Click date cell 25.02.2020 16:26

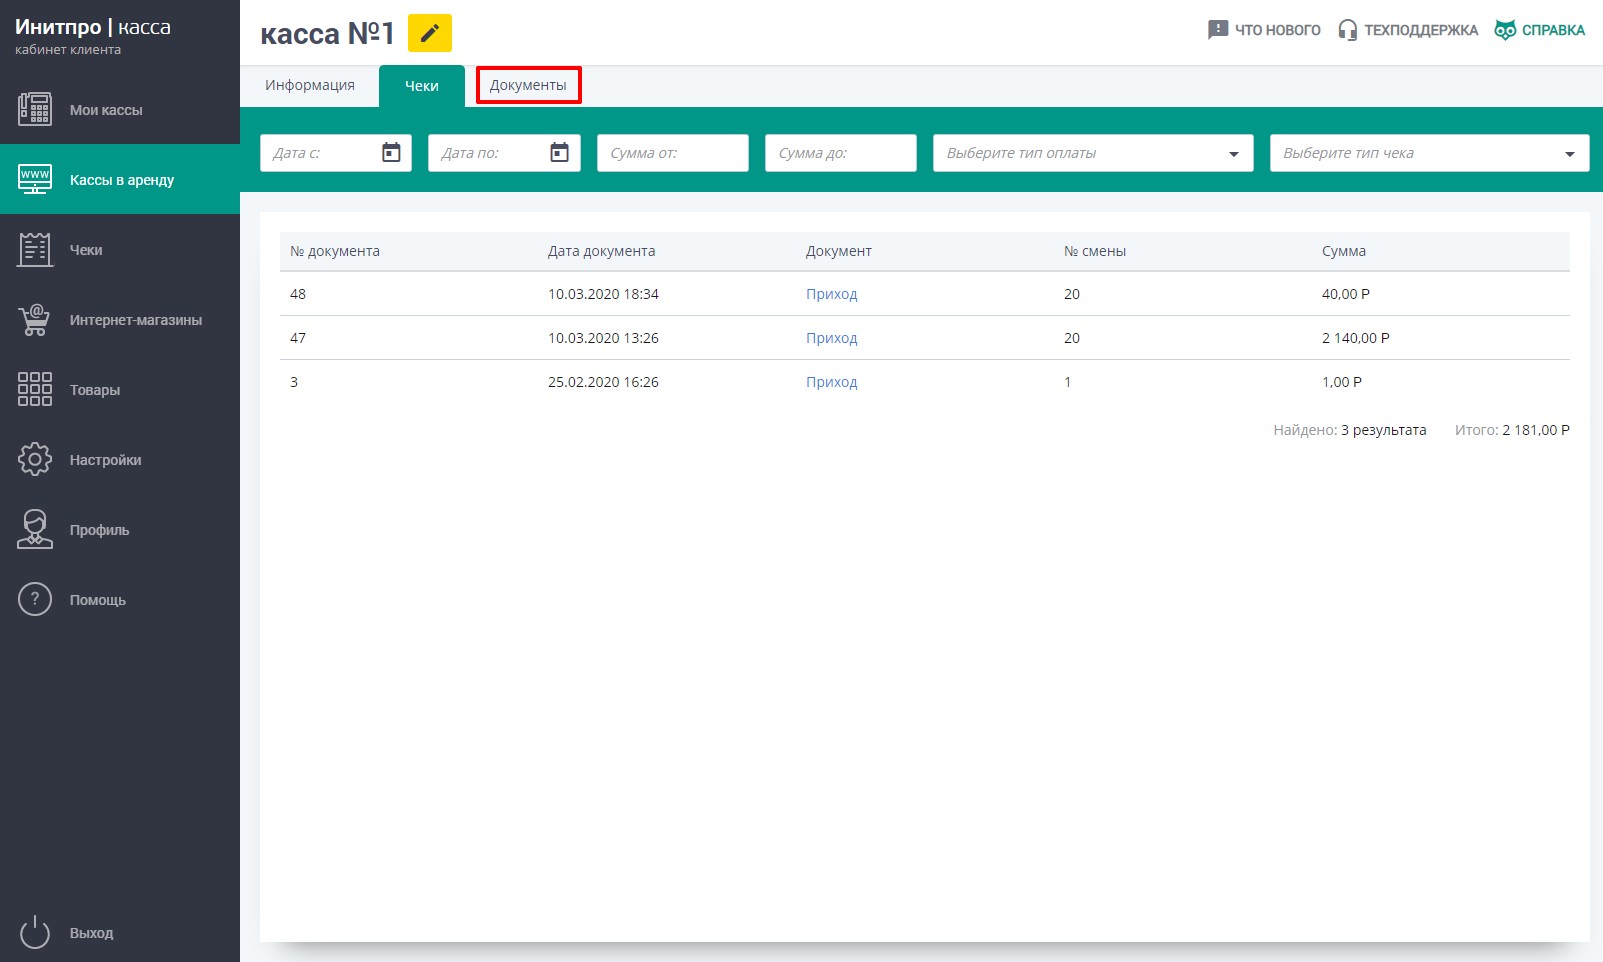[603, 382]
